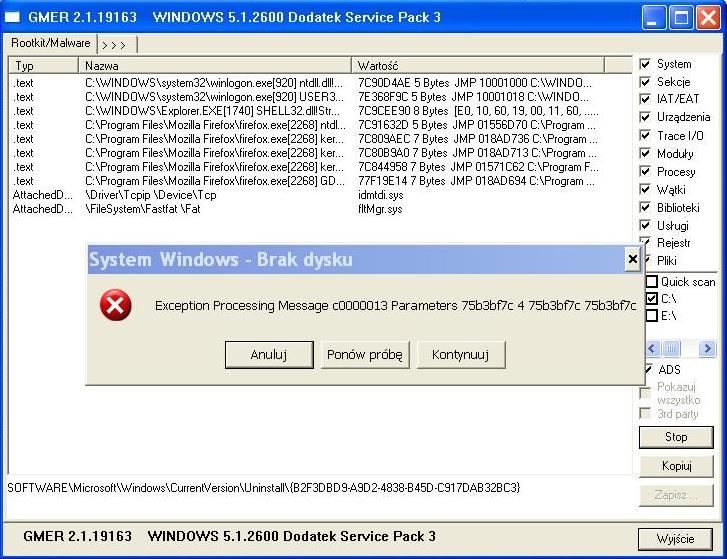Click the value 7C90D4AE 5 Bytes JMP 10001000
727x559 pixels.
coord(475,83)
